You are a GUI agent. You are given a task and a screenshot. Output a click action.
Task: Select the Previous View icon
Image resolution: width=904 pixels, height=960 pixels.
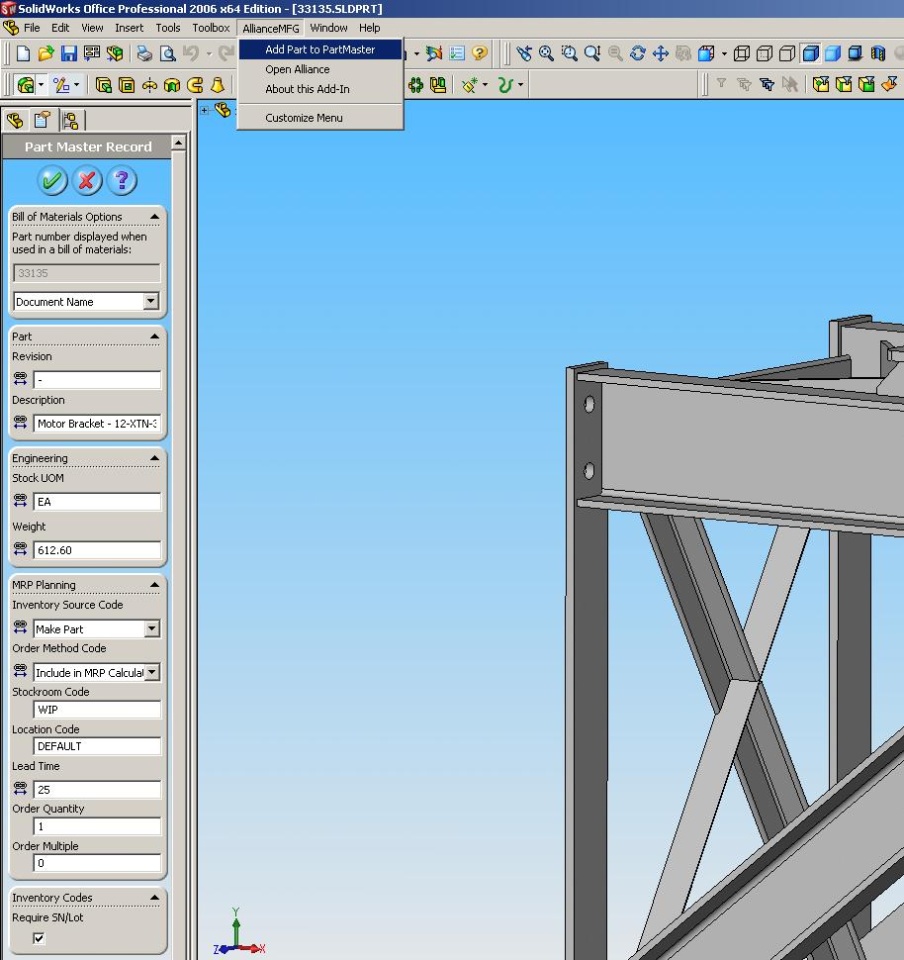pyautogui.click(x=524, y=53)
